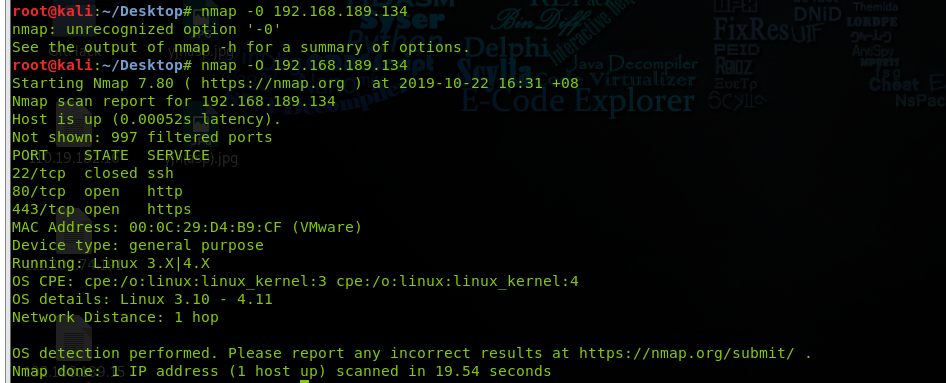
Task: Click the 'OS details: Linux 3.10 - 4.11' text
Action: point(142,299)
